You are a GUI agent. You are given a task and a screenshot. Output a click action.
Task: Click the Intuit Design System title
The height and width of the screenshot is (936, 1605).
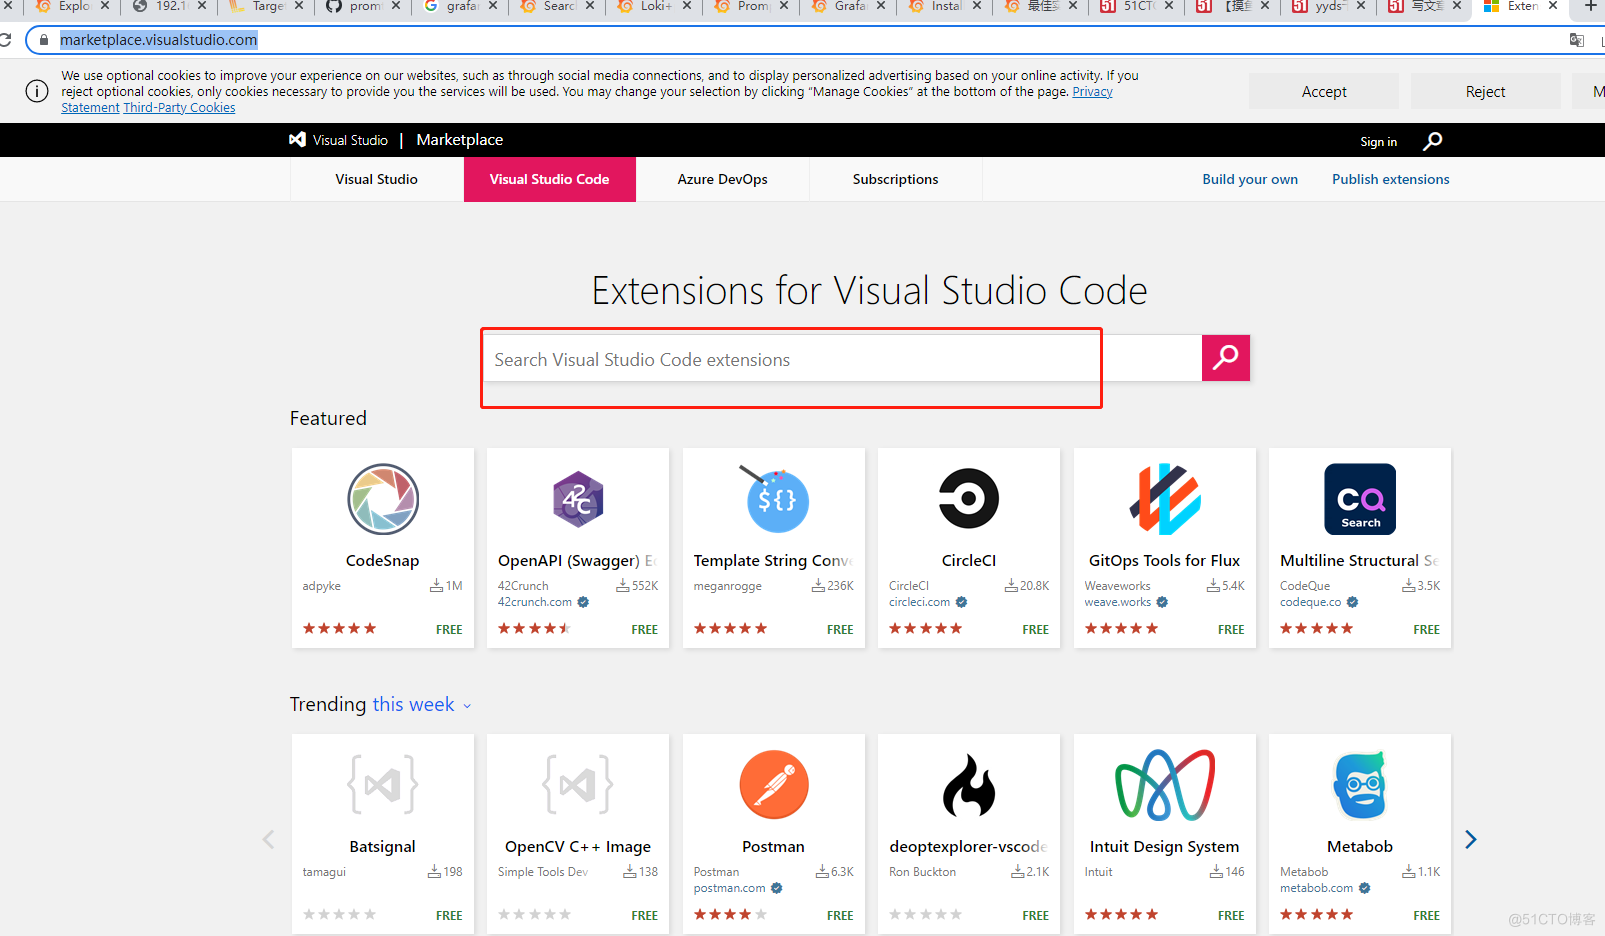(x=1165, y=847)
